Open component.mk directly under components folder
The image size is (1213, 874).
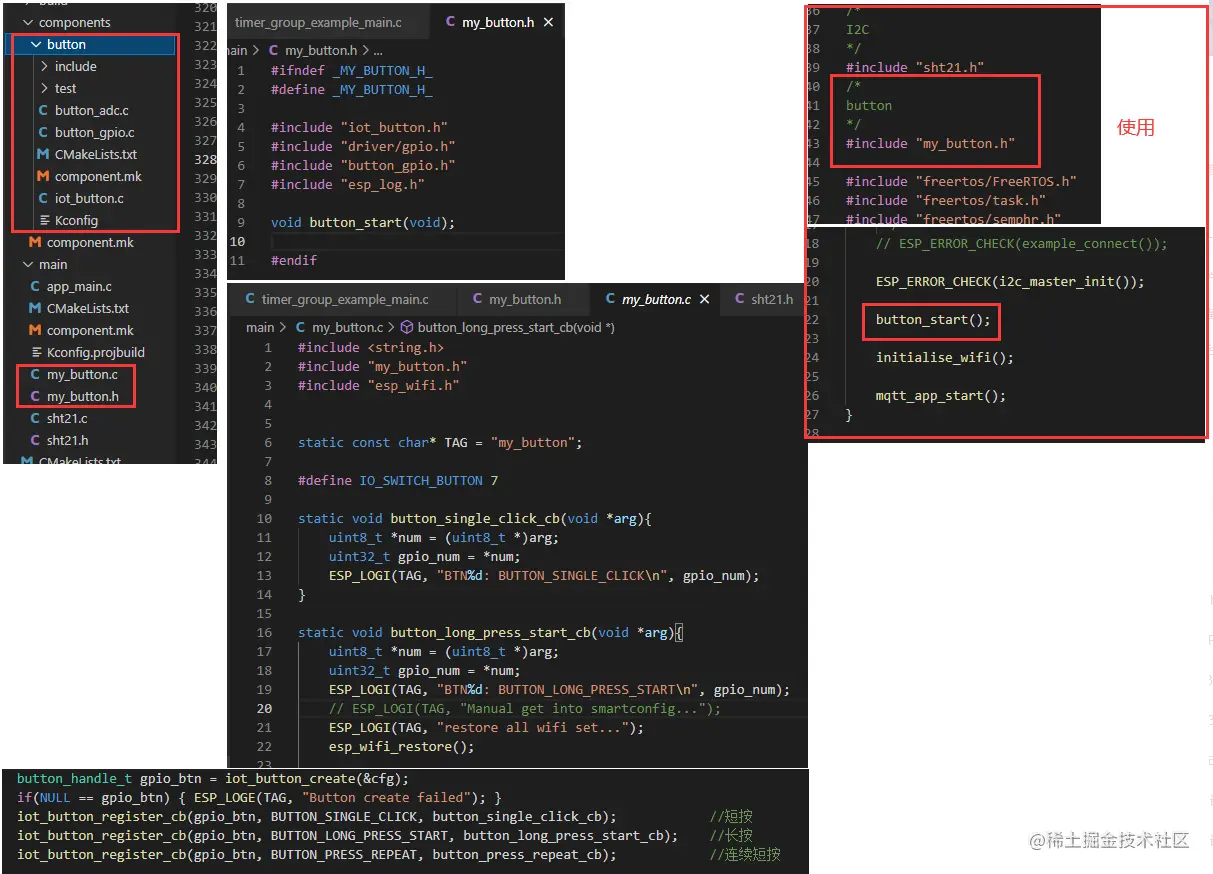point(90,242)
